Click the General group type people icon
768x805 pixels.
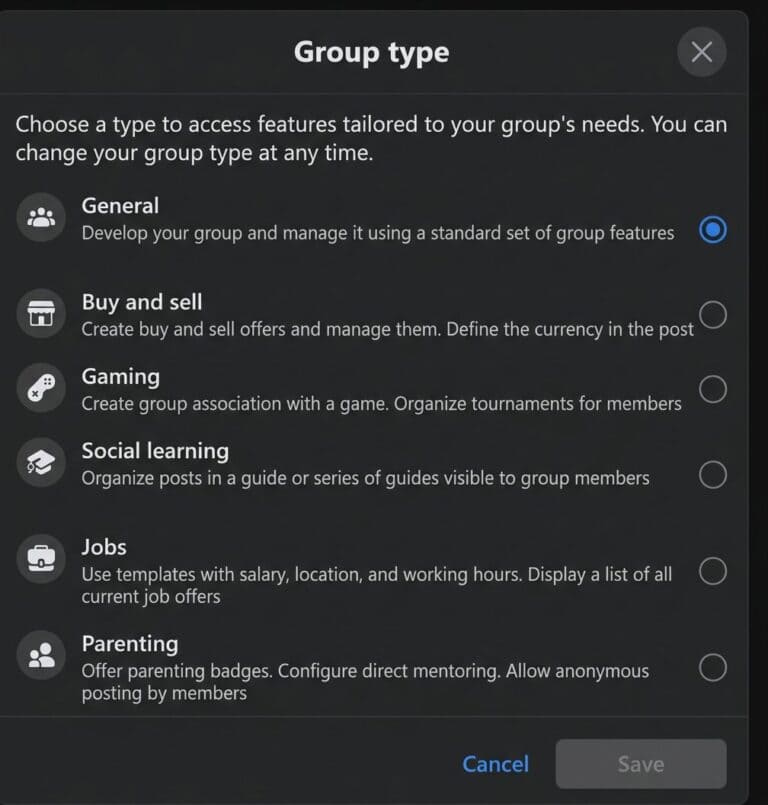coord(40,216)
